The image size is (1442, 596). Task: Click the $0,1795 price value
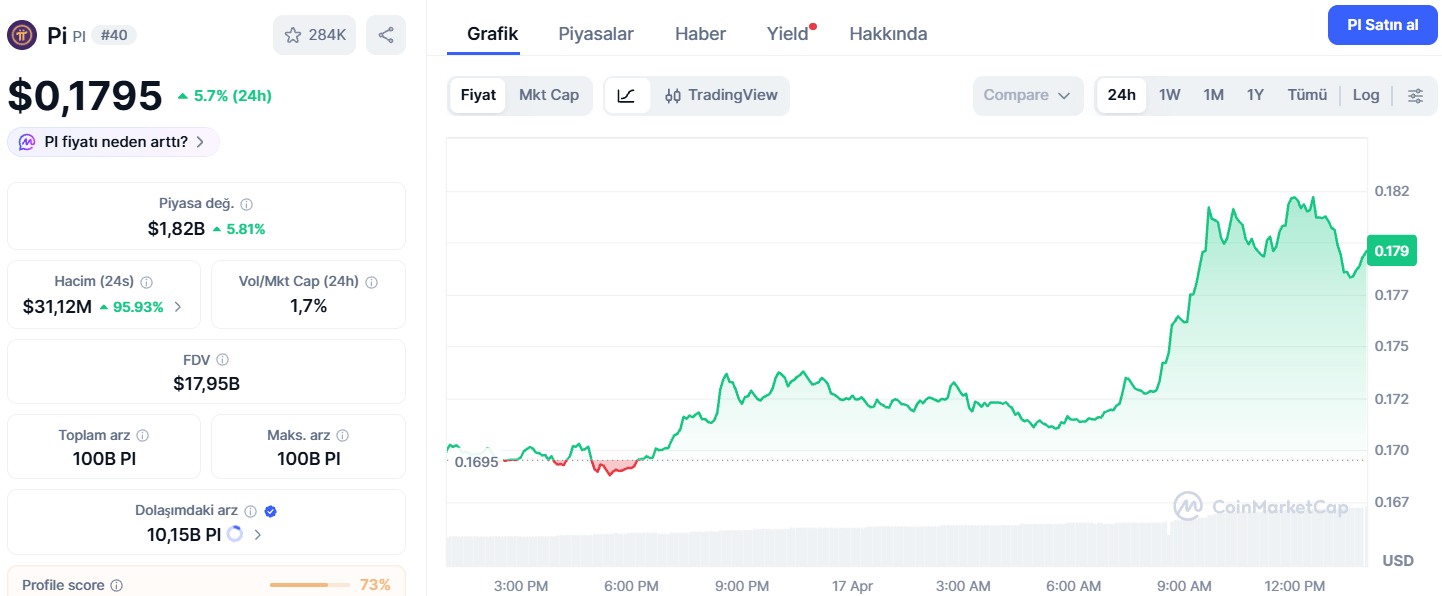point(85,96)
